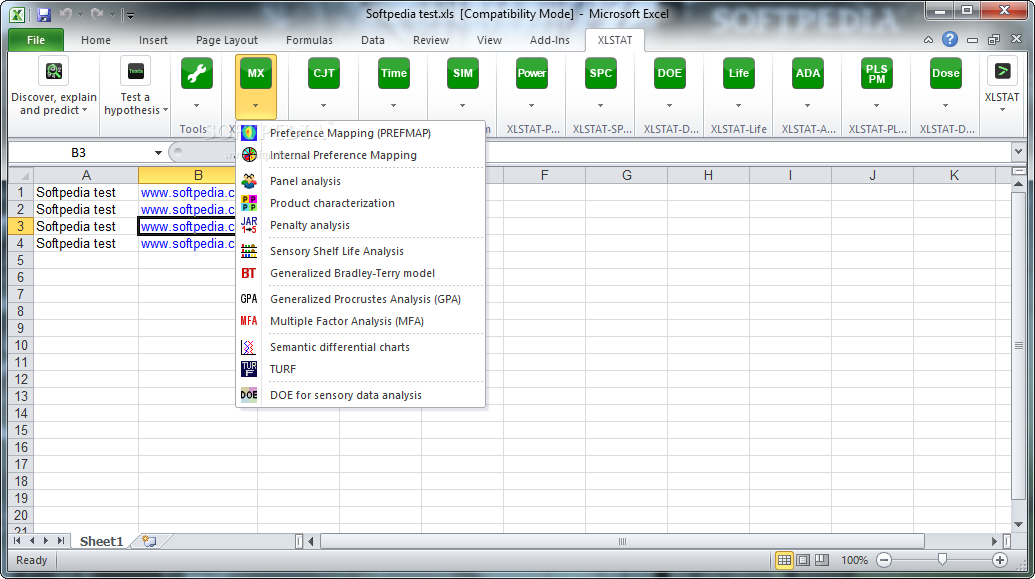Open the Life ribbon icon
The image size is (1035, 579).
(739, 73)
